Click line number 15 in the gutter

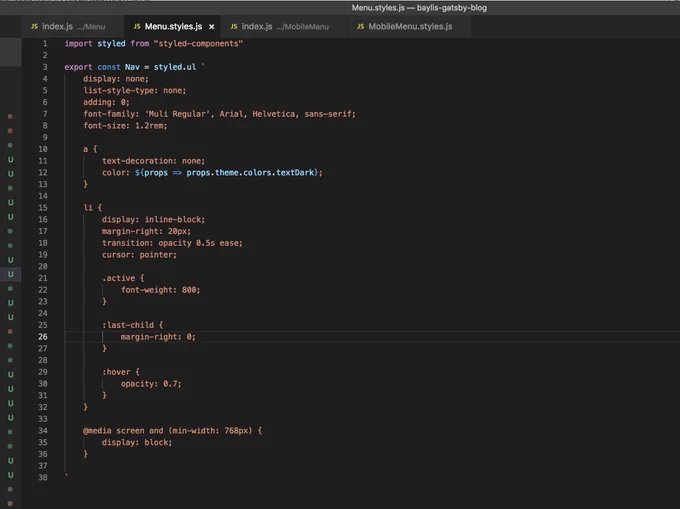coord(42,208)
